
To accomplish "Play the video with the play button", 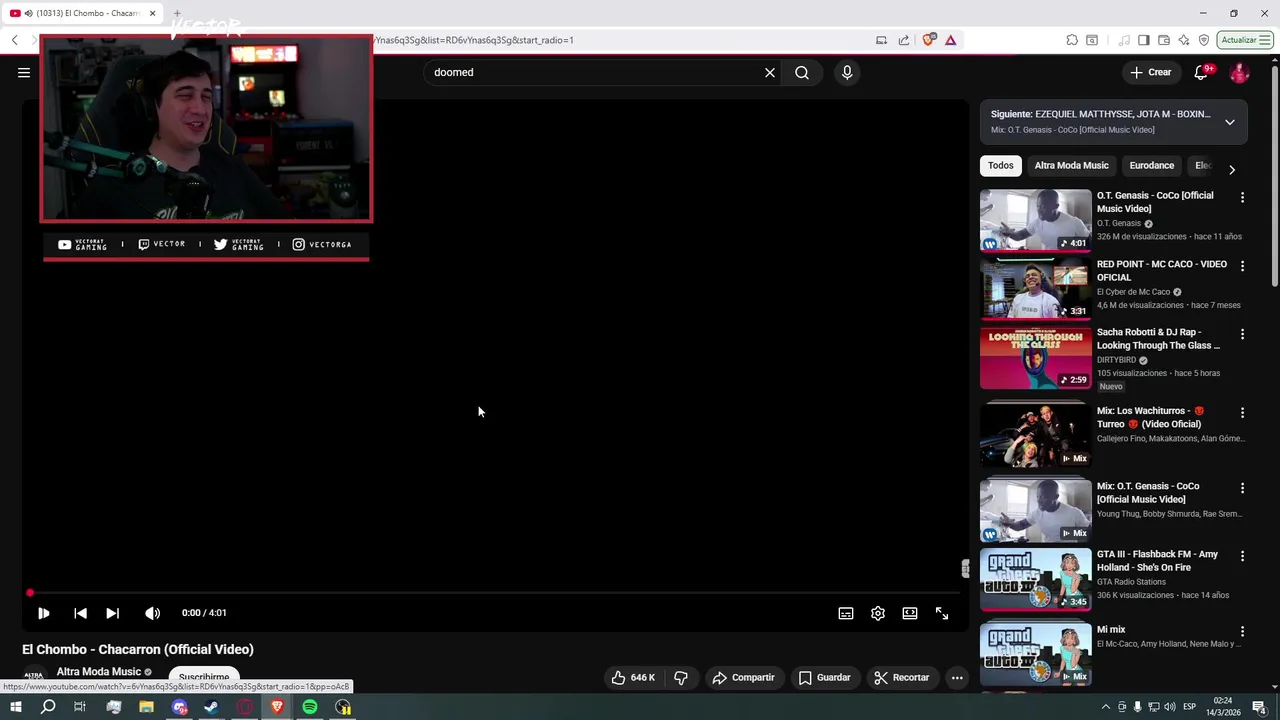I will (x=43, y=613).
